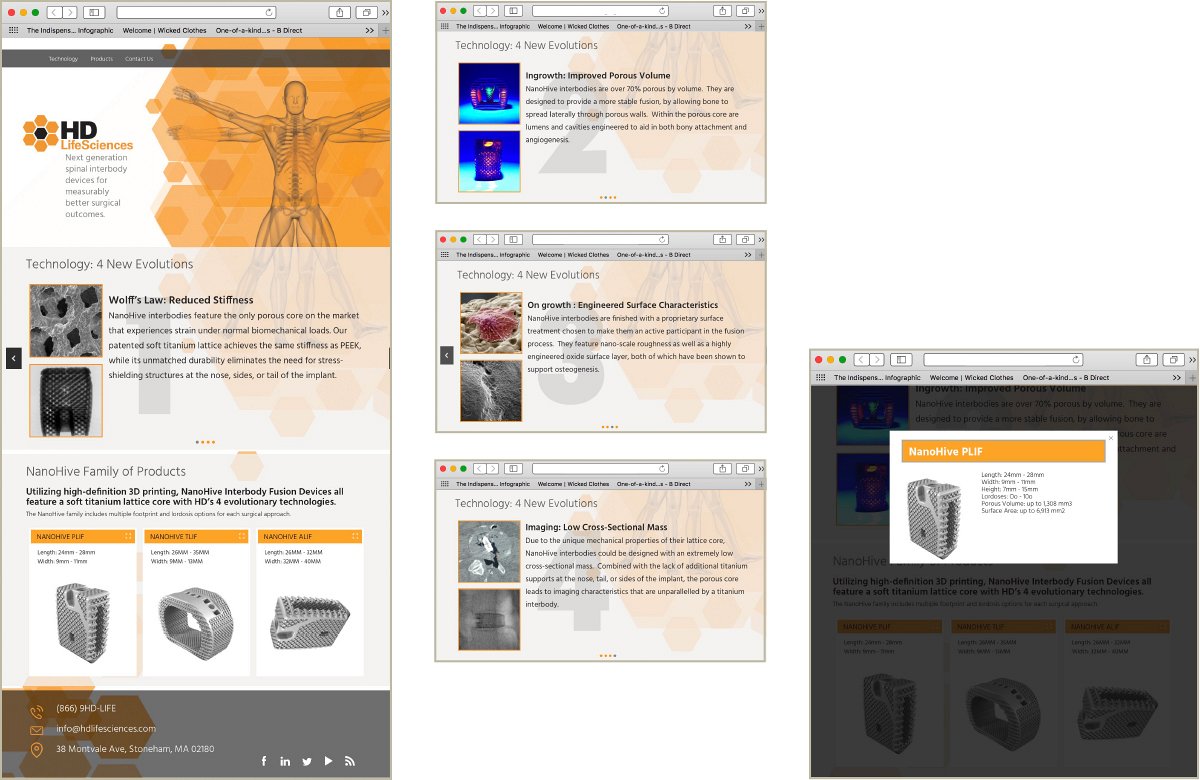Open the Products item in the site navigation

click(101, 59)
